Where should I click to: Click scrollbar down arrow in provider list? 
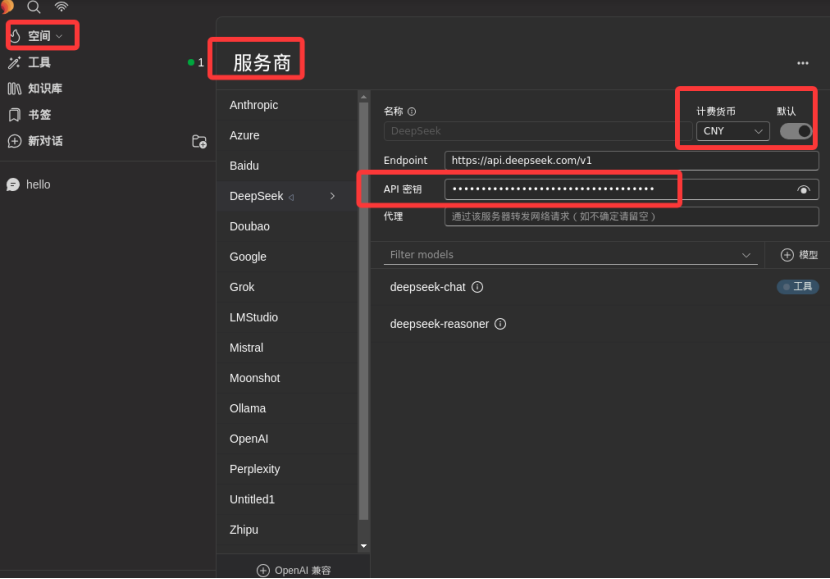[364, 546]
